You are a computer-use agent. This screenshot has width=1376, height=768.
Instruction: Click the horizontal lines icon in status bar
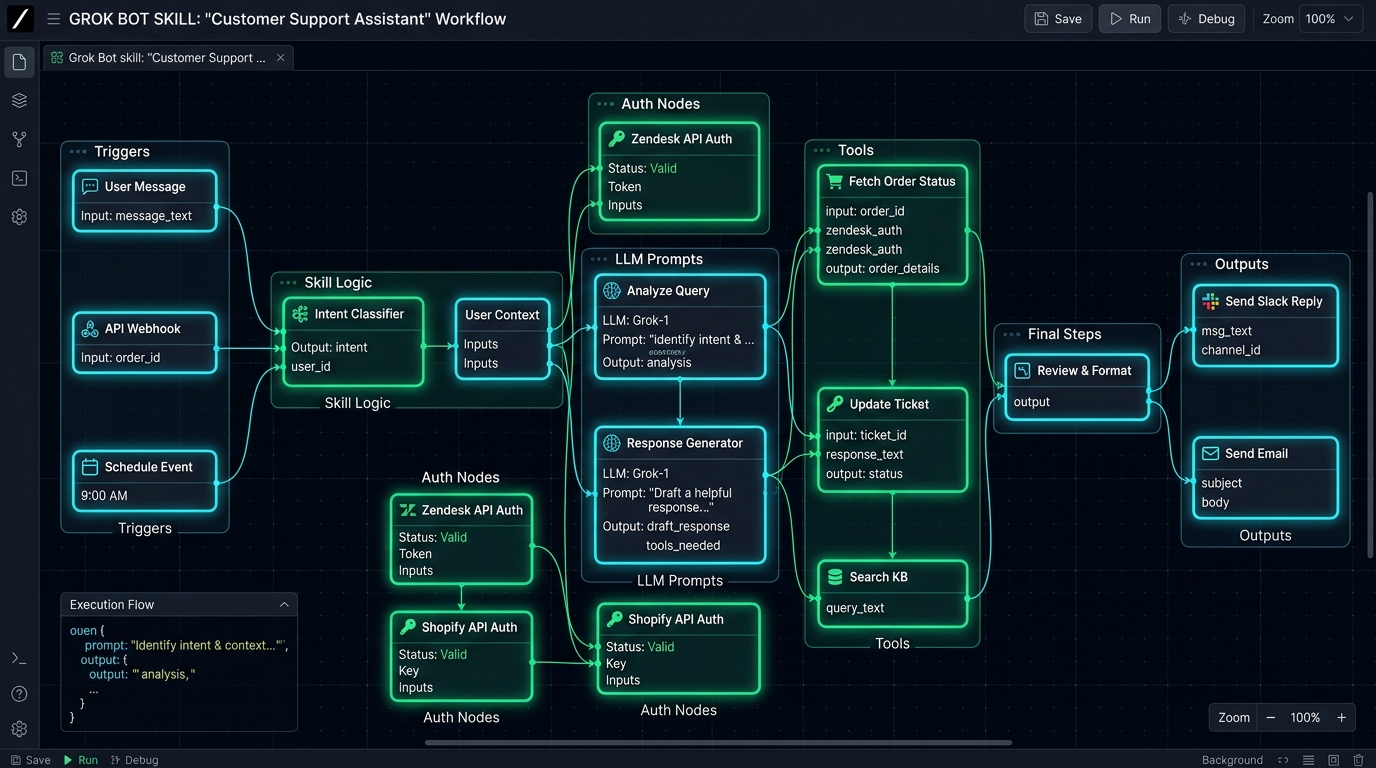pos(1308,760)
